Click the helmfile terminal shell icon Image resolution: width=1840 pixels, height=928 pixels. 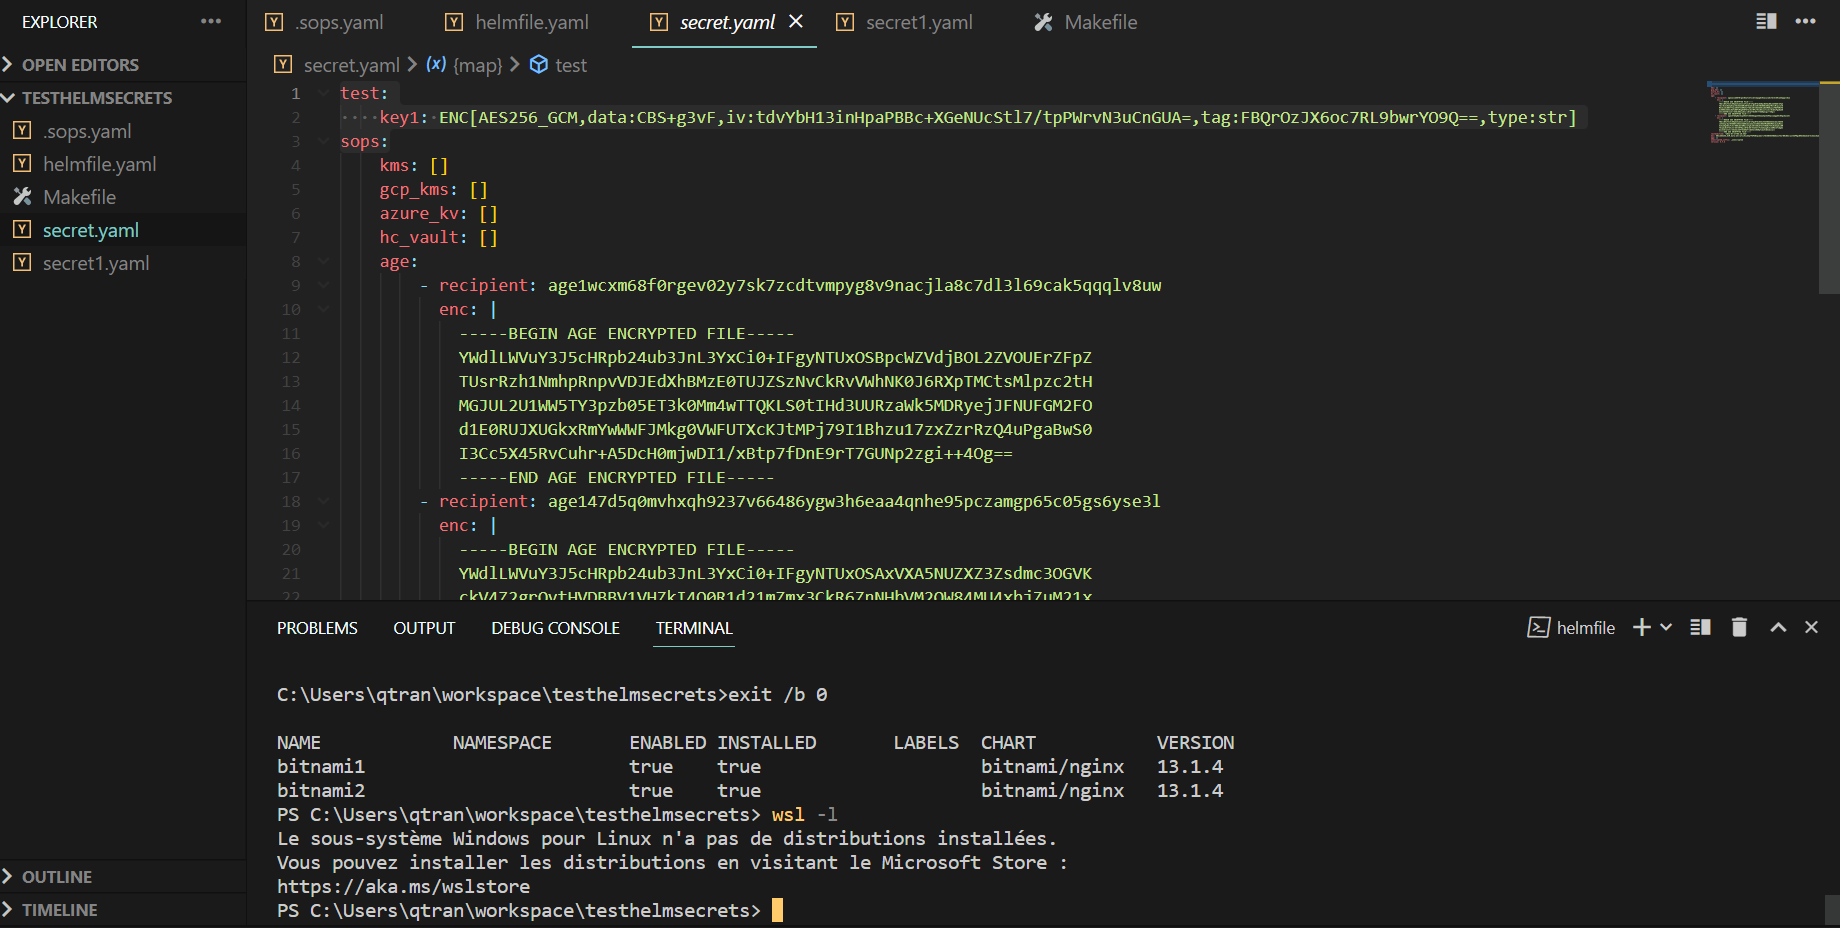(x=1538, y=627)
